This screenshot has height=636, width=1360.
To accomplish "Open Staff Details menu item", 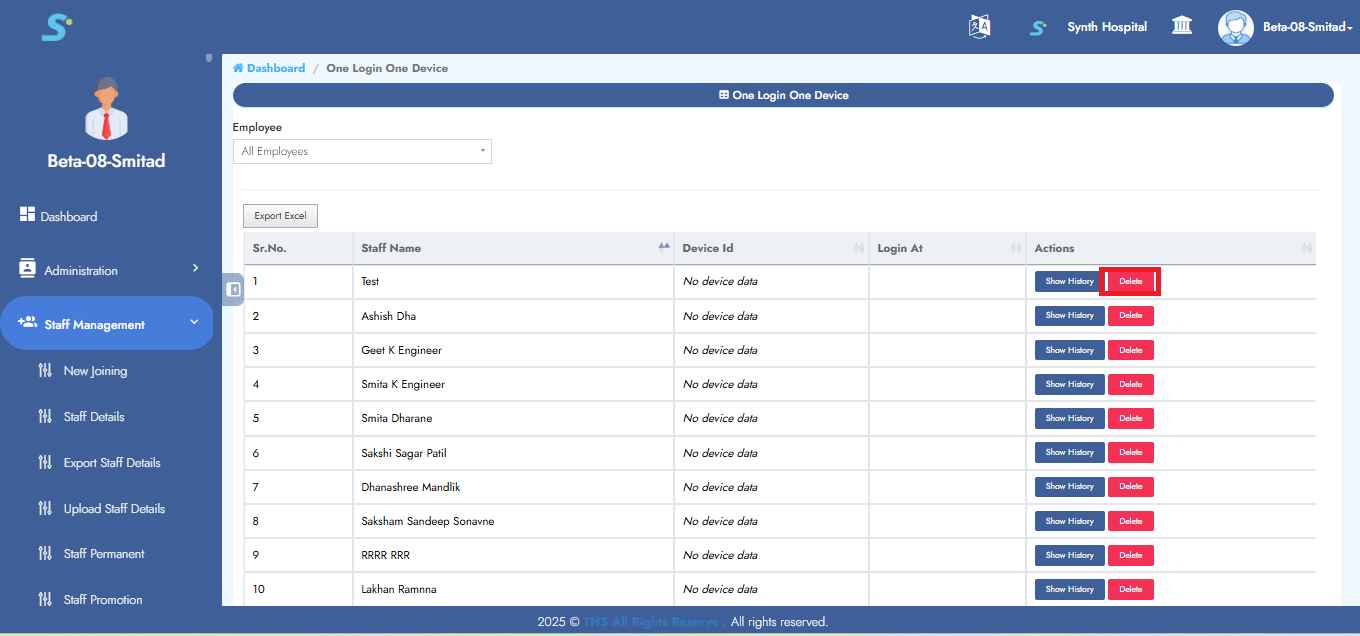I will [x=94, y=417].
